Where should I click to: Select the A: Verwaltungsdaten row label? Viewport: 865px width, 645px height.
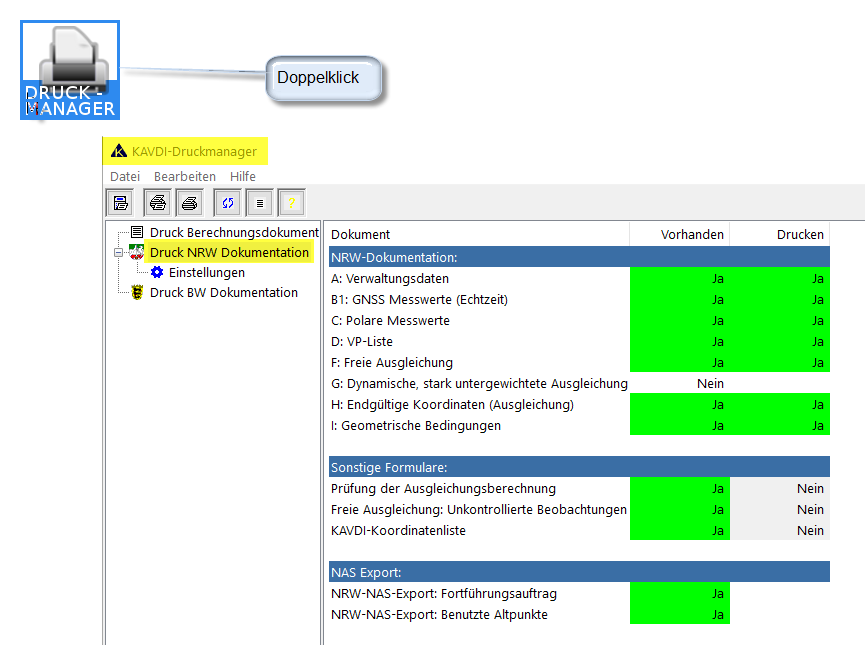pyautogui.click(x=389, y=279)
